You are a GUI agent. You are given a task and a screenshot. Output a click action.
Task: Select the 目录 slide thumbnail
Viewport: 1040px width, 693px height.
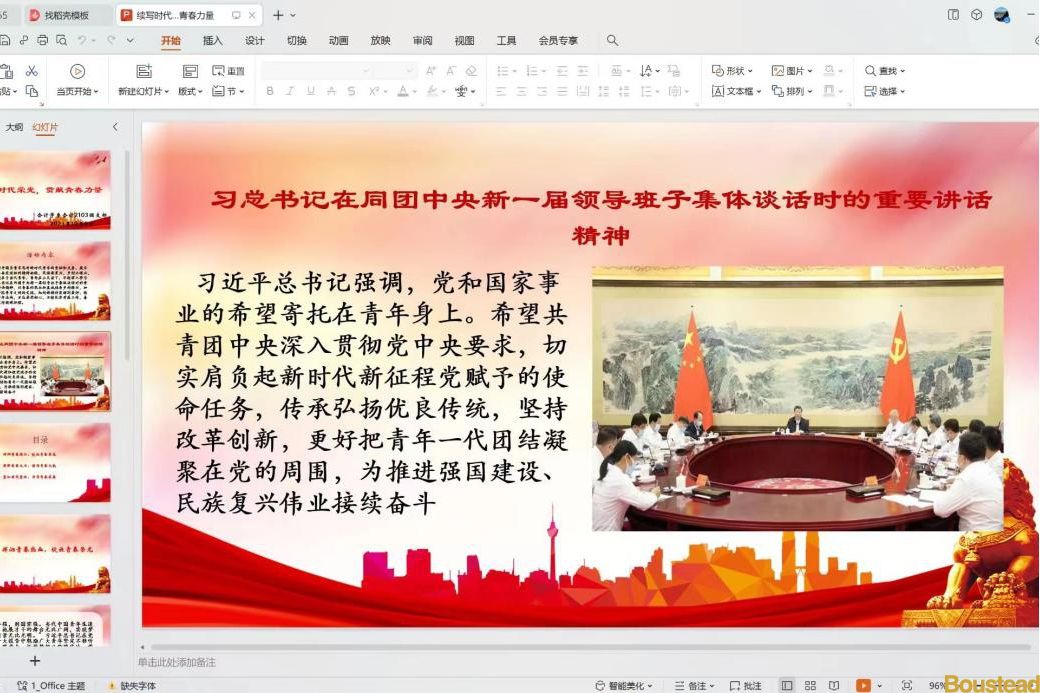[x=55, y=462]
